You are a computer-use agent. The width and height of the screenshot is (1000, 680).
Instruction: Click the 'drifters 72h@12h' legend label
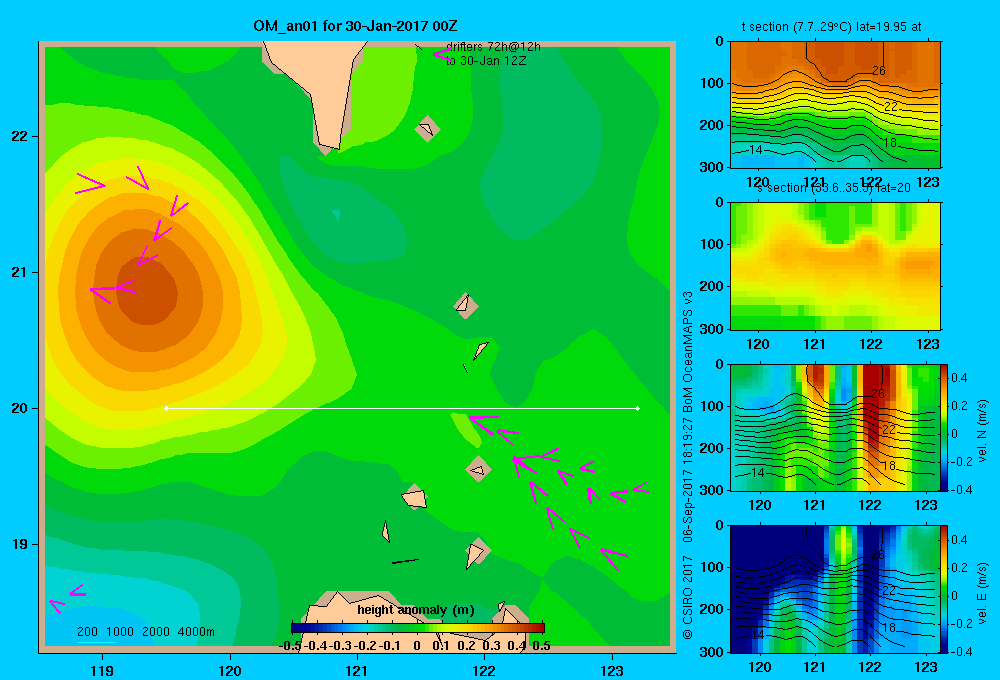point(493,47)
